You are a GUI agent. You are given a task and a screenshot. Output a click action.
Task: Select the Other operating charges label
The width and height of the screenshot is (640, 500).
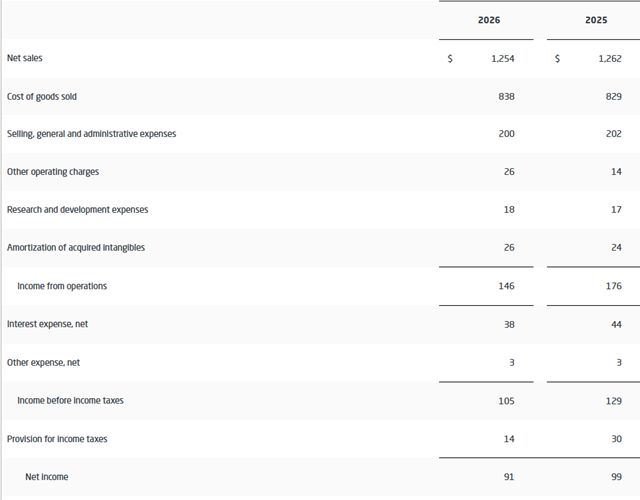click(53, 172)
